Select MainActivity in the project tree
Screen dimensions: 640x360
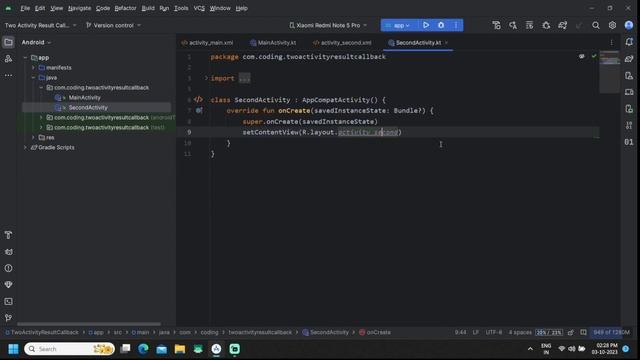tap(84, 98)
